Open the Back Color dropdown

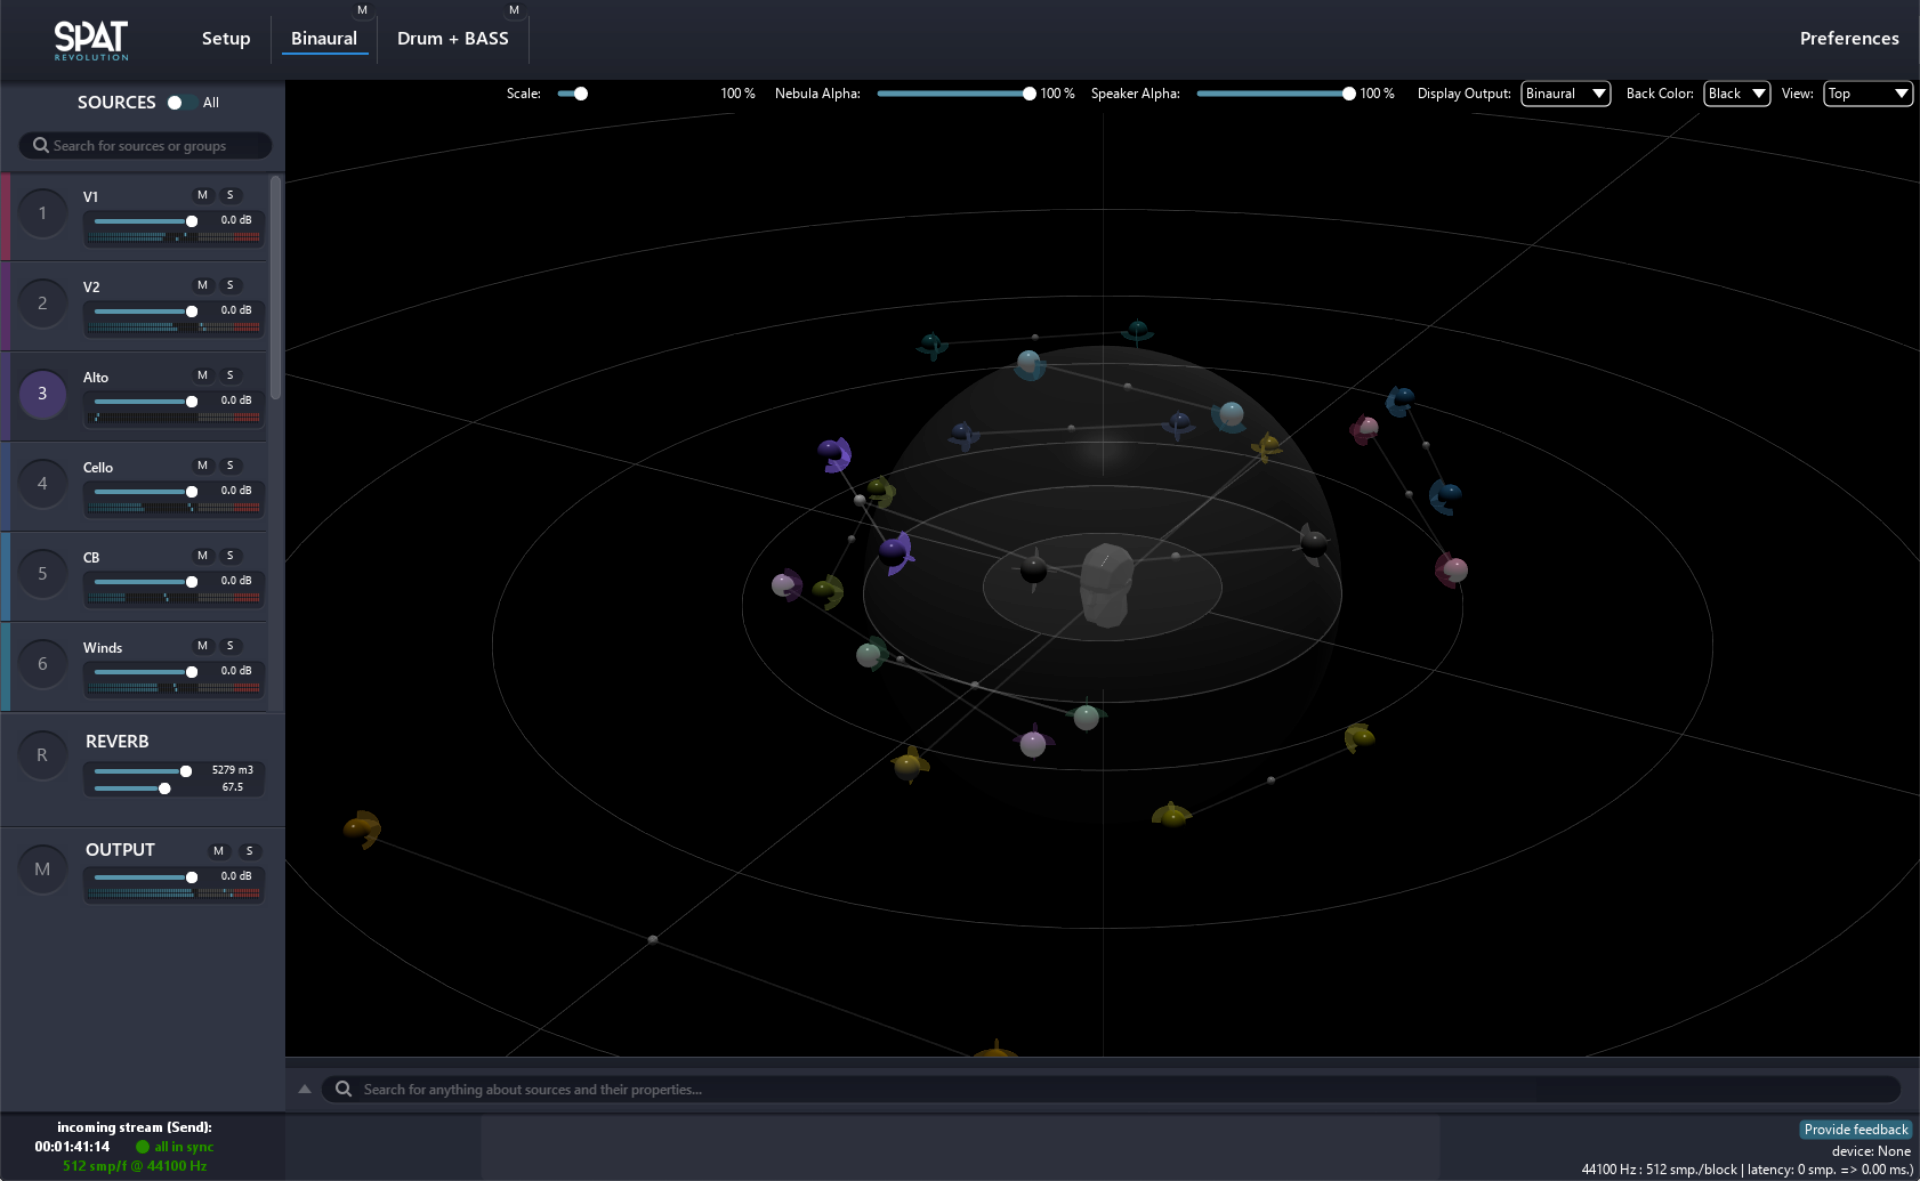coord(1736,93)
